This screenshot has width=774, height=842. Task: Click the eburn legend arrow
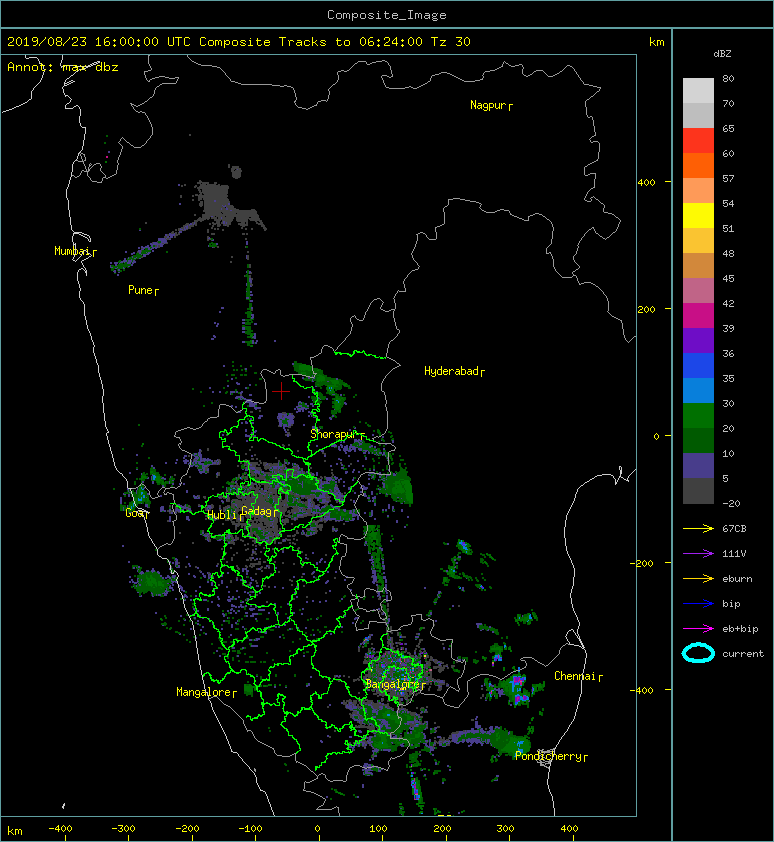[x=698, y=579]
